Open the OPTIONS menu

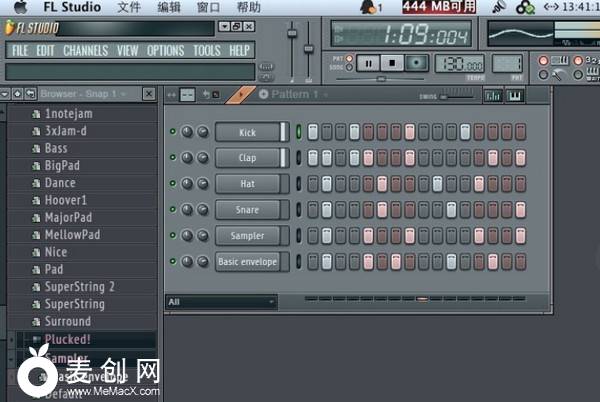[165, 50]
